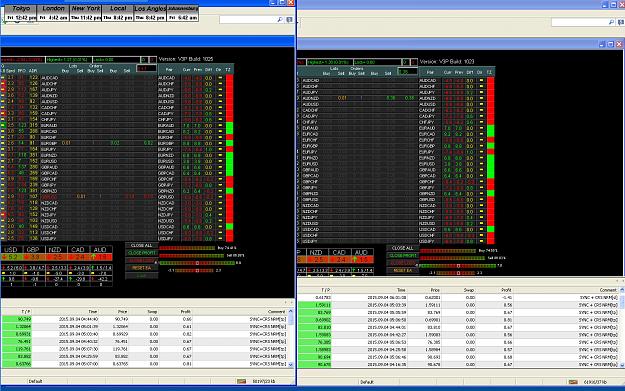Click the TZ column header in left dashboard

[228, 70]
